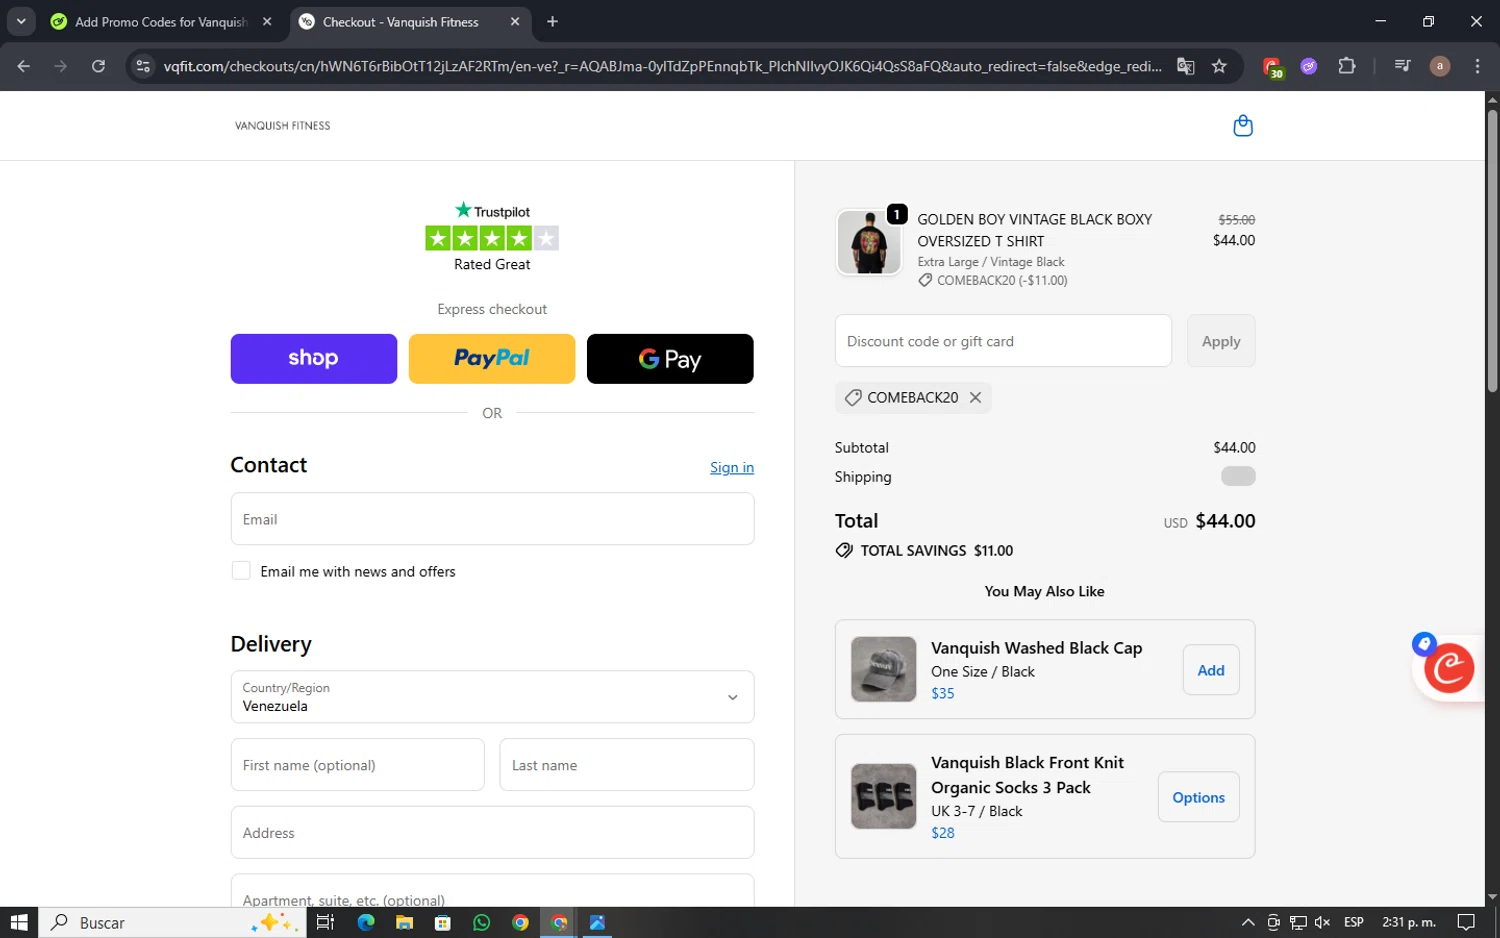This screenshot has width=1500, height=938.
Task: Select the First name field
Action: coord(357,765)
